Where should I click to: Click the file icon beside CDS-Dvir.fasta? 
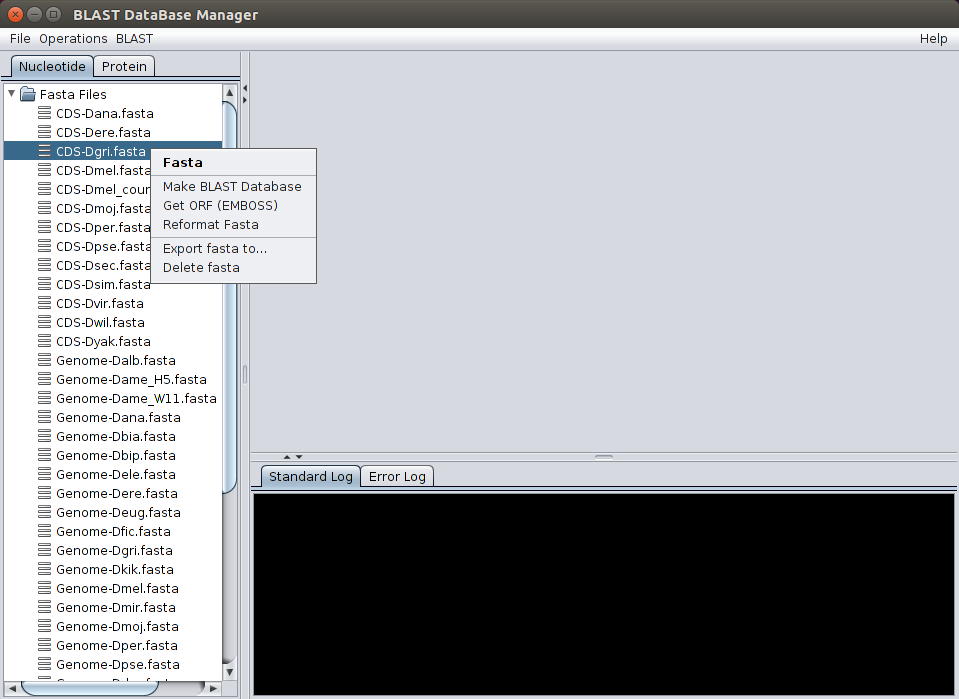(x=45, y=303)
